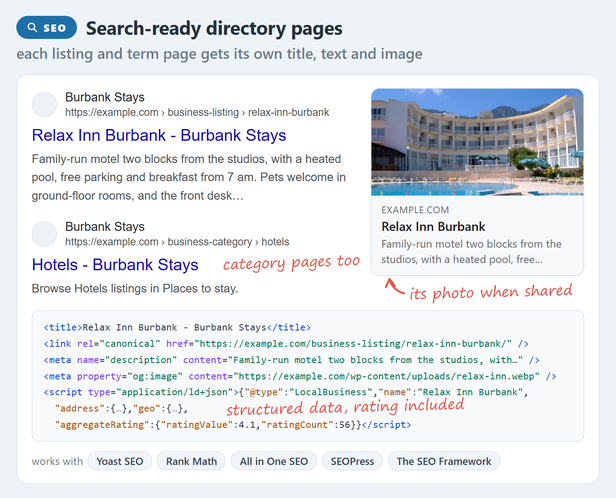Select the Rank Math chip
This screenshot has width=616, height=498.
(x=191, y=461)
